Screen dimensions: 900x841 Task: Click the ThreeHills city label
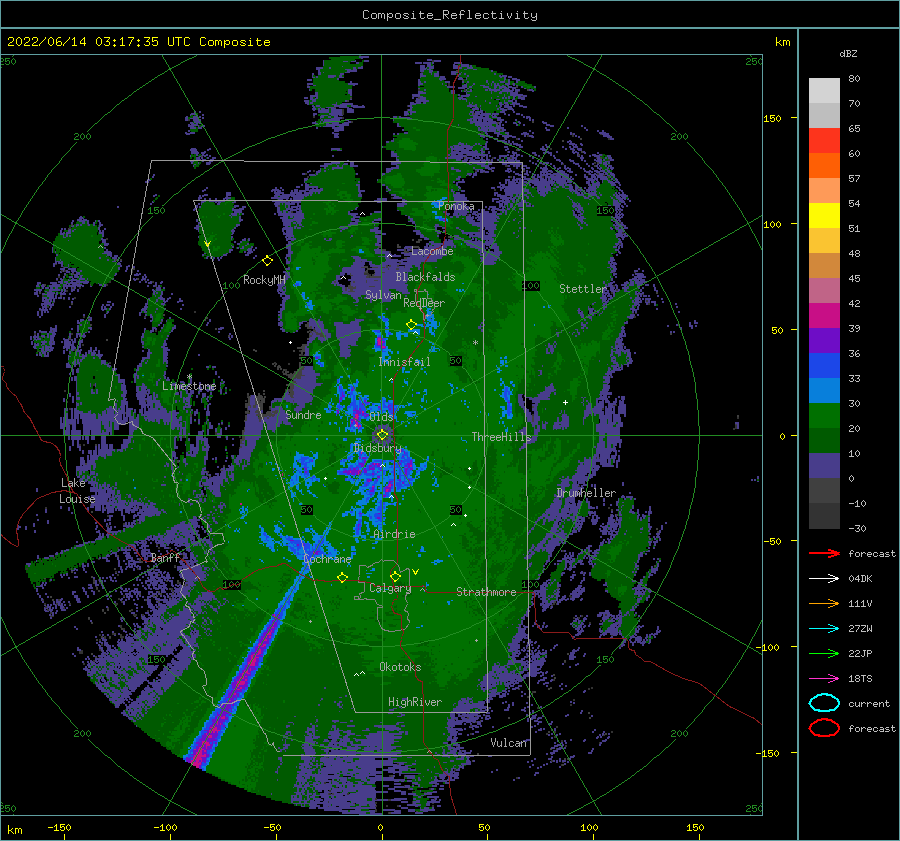tap(501, 437)
